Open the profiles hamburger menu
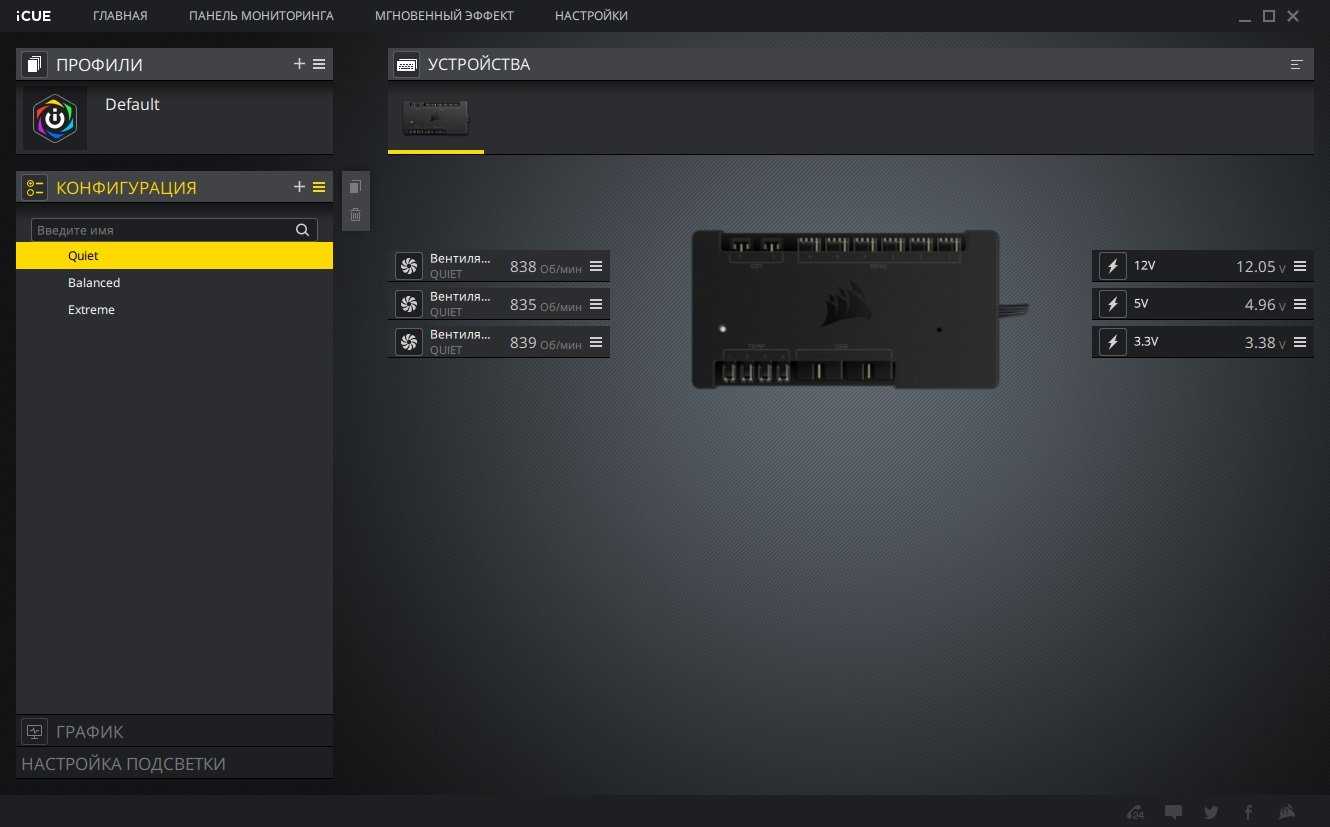Image resolution: width=1330 pixels, height=827 pixels. 319,64
